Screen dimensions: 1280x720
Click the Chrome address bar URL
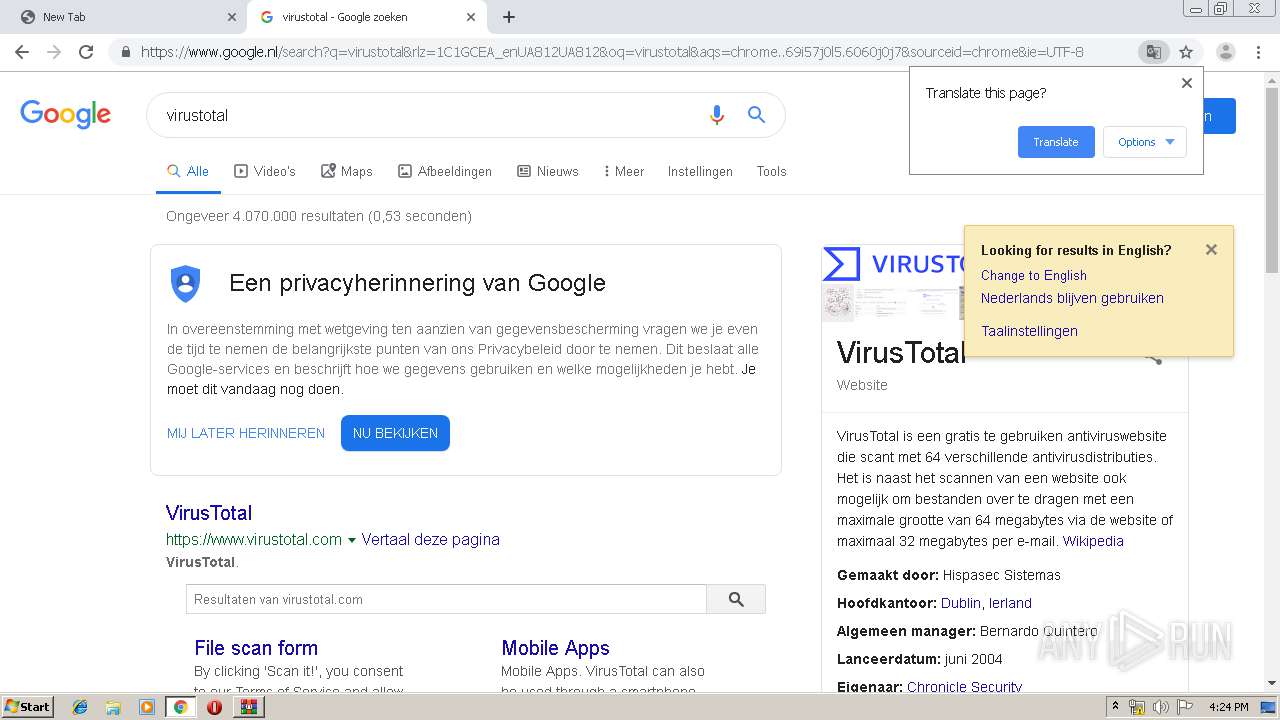612,52
